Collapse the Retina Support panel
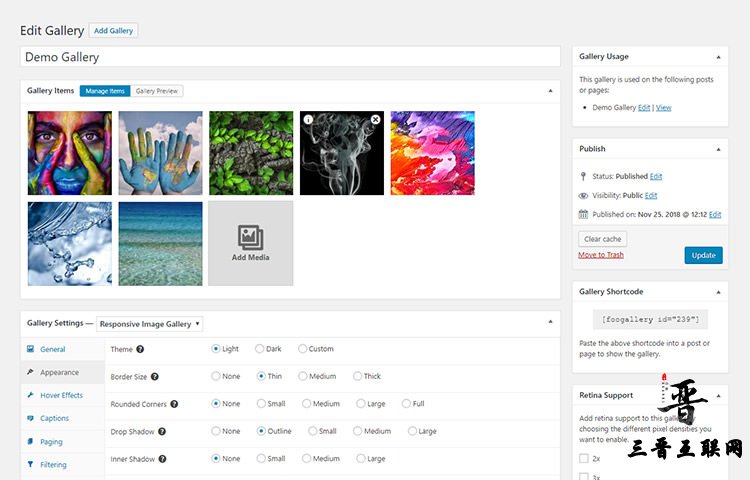 point(718,396)
